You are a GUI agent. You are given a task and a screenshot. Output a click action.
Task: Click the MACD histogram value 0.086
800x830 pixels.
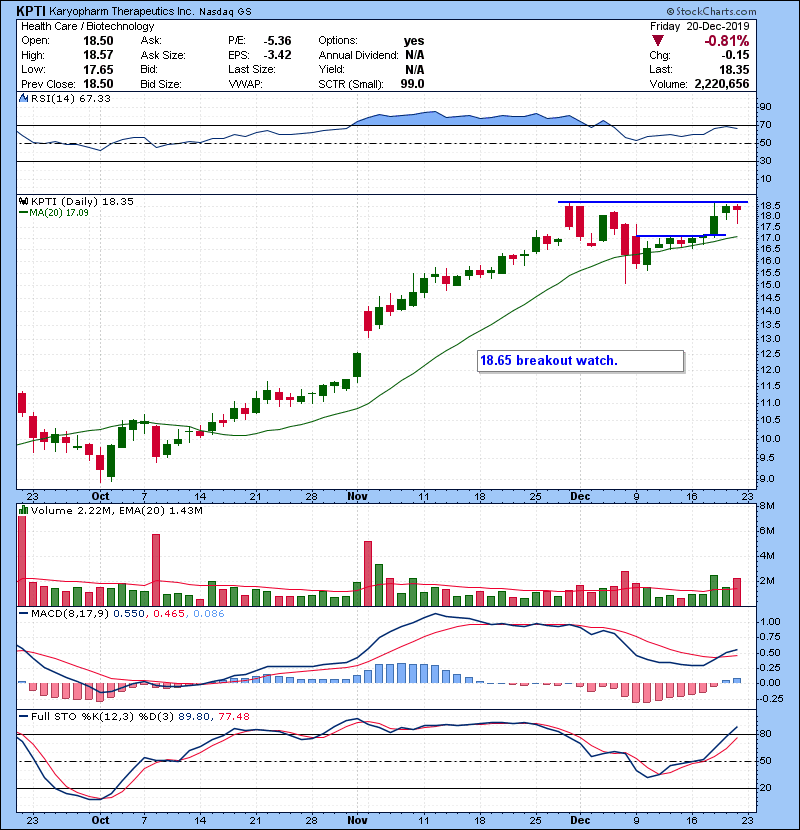[209, 614]
